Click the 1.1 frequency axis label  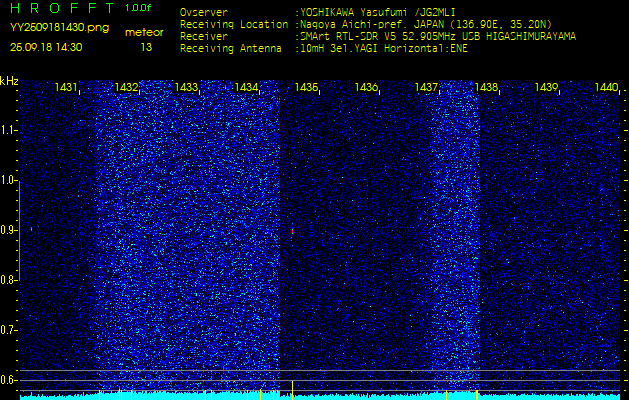pyautogui.click(x=7, y=130)
